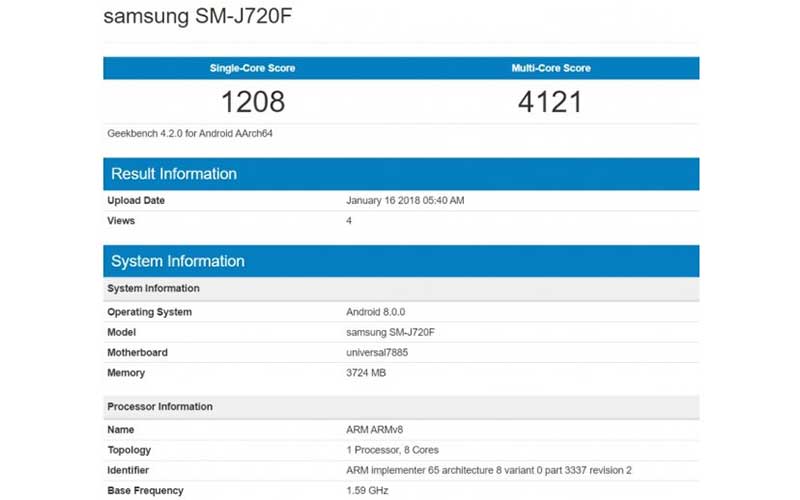Click the 'Model' row label

[121, 333]
